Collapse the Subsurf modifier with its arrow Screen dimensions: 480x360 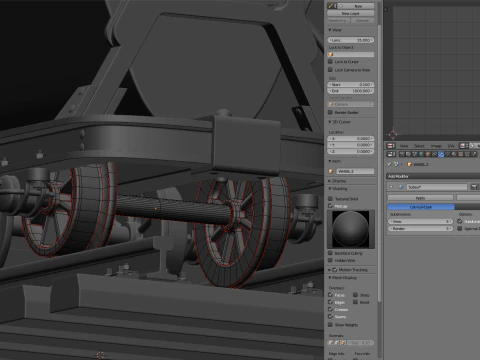391,187
